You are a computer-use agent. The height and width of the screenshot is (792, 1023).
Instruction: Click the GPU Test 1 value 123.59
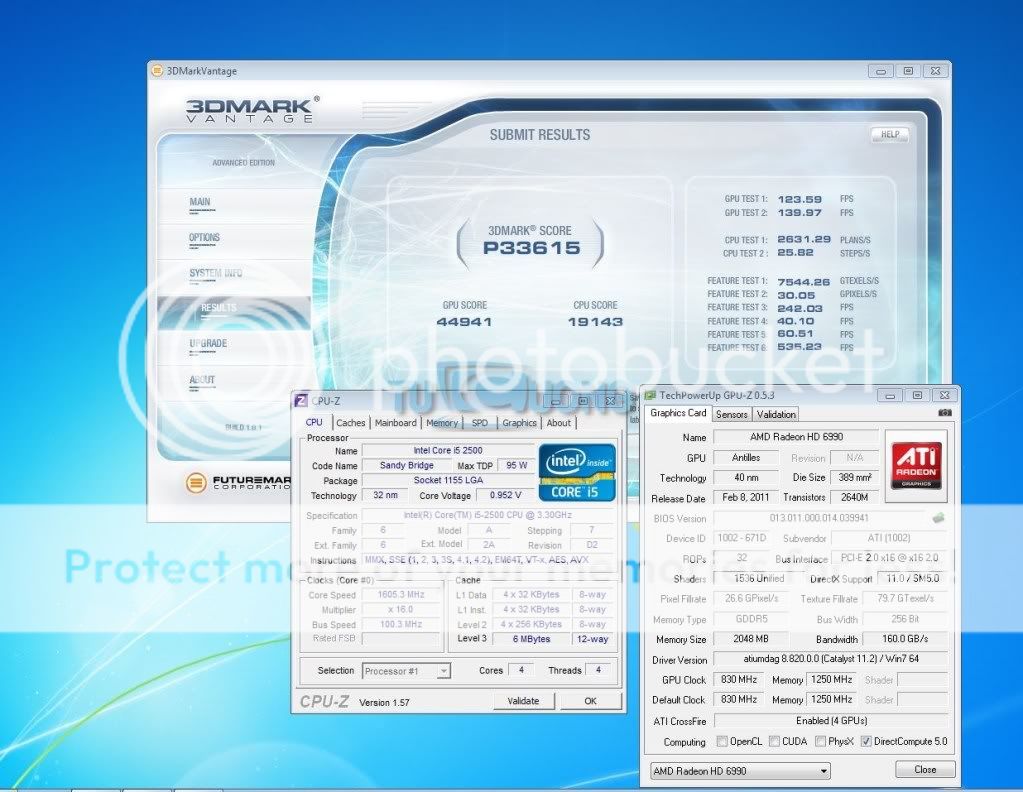(x=799, y=199)
